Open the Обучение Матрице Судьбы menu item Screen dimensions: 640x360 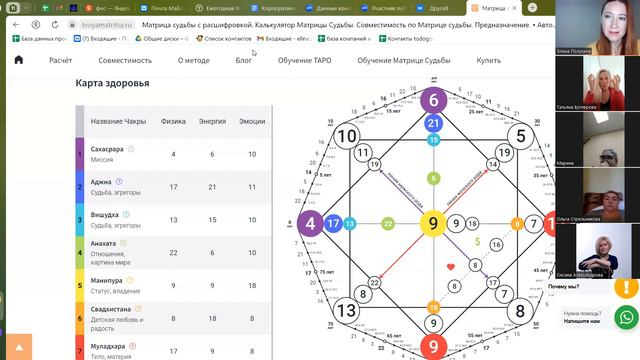[404, 60]
